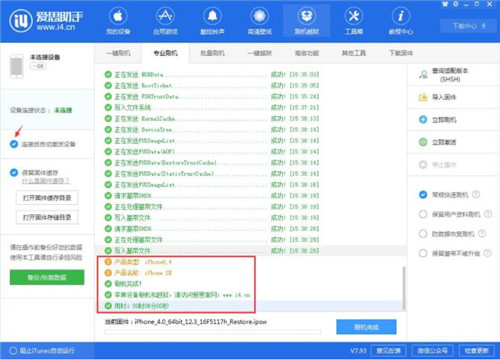Toggle 连接后自动激活设备 checkbox

[14, 144]
